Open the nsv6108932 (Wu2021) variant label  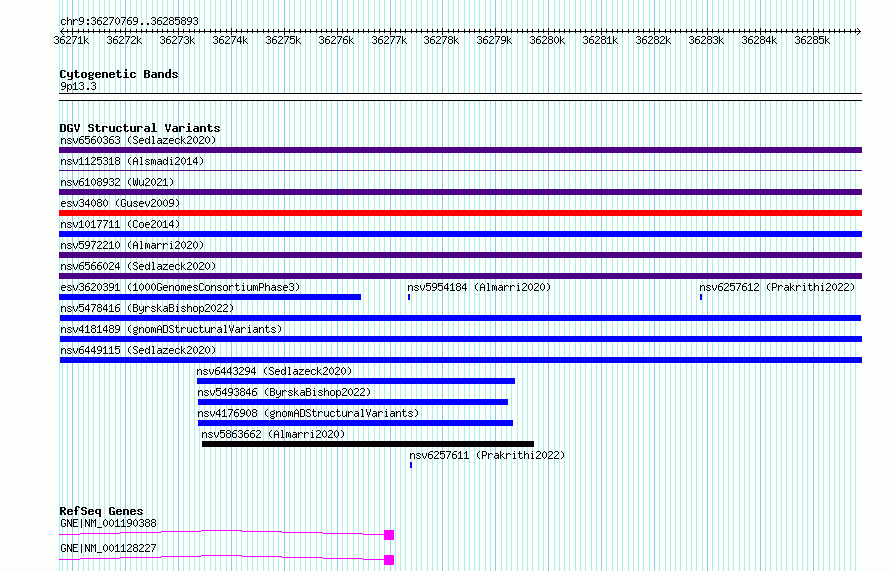(x=117, y=182)
